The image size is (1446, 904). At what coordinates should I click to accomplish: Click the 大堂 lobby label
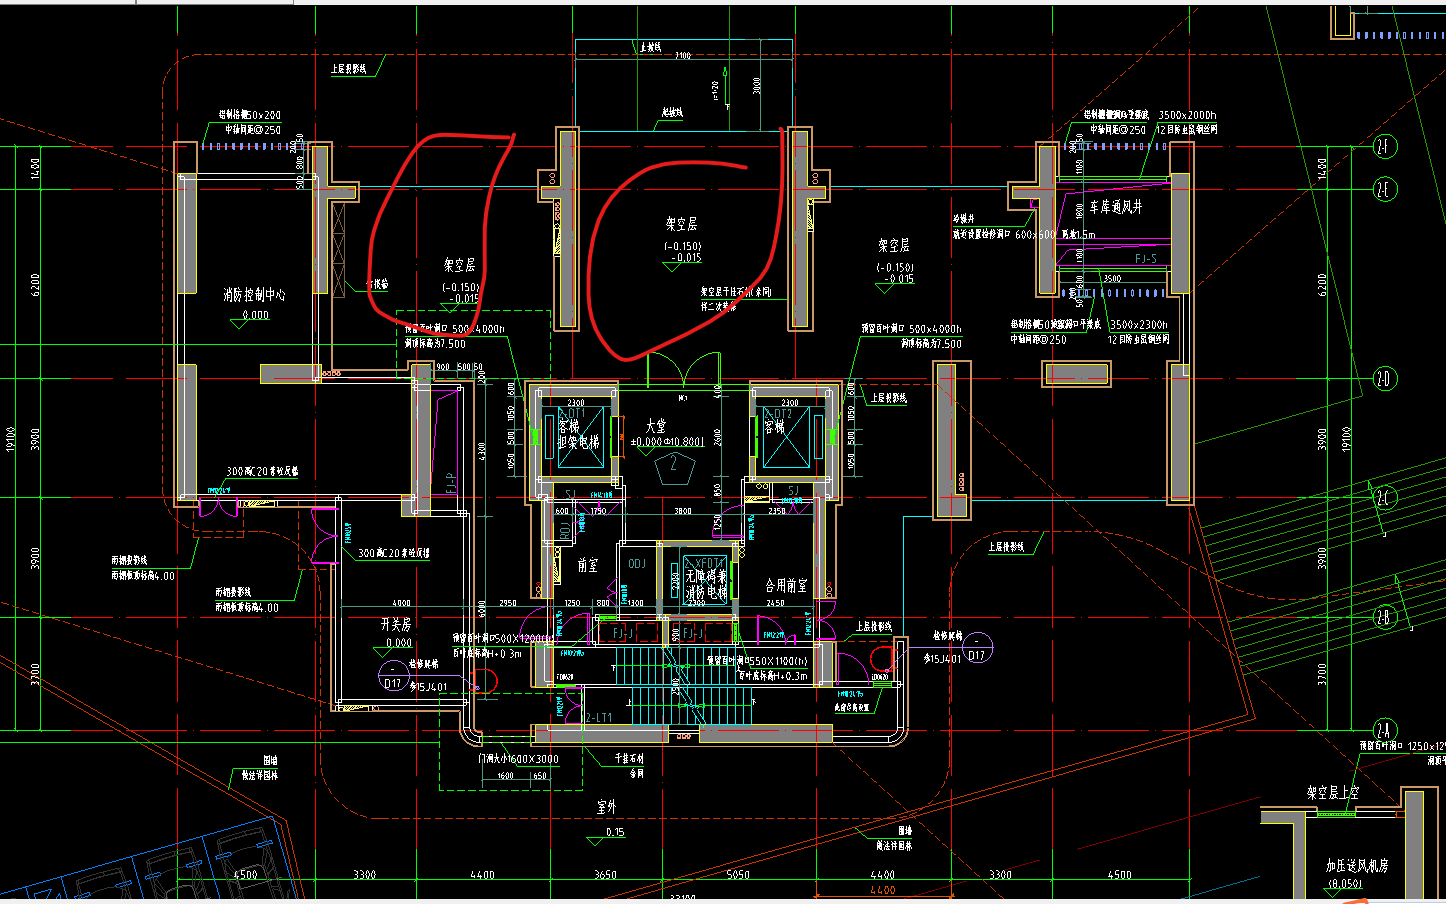click(655, 426)
